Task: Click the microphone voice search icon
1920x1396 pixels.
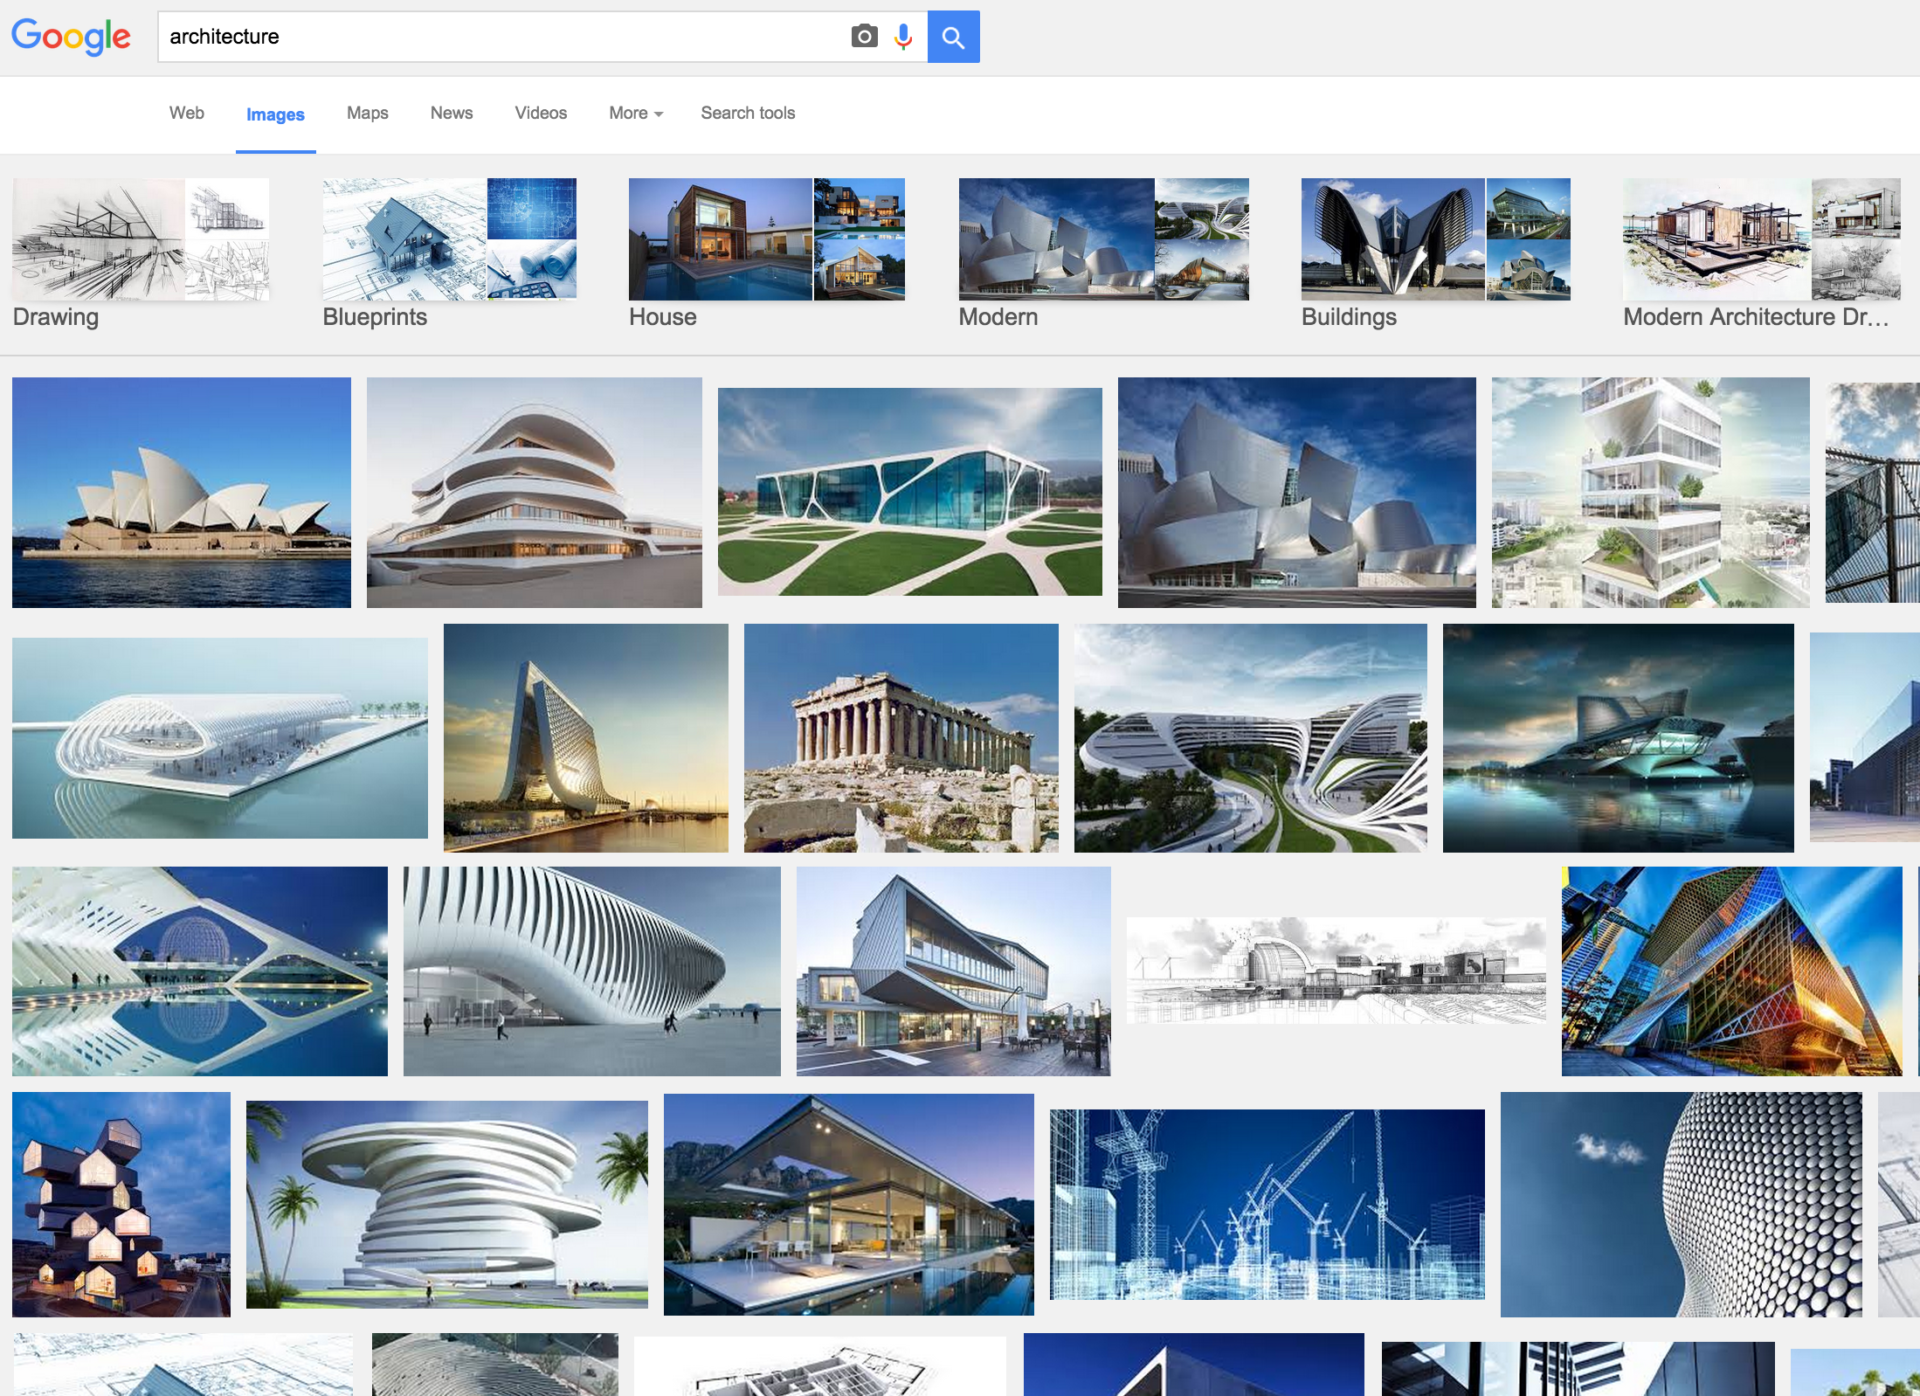Action: (903, 37)
